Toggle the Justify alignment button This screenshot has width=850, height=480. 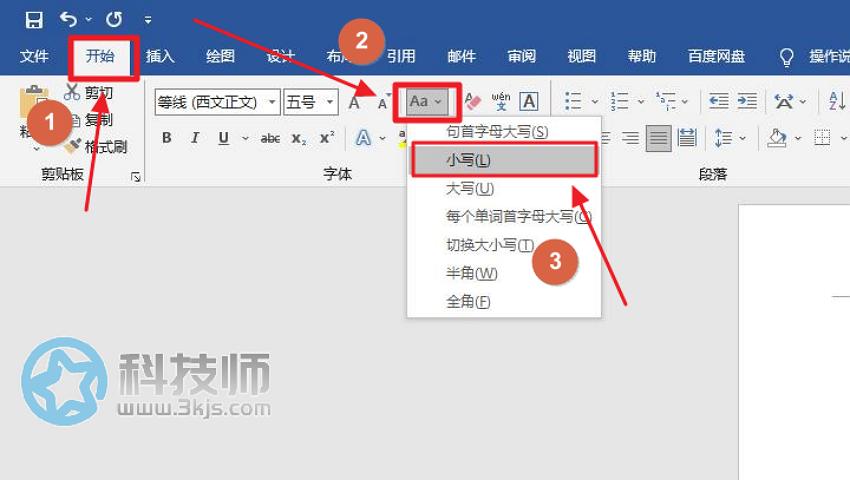658,139
